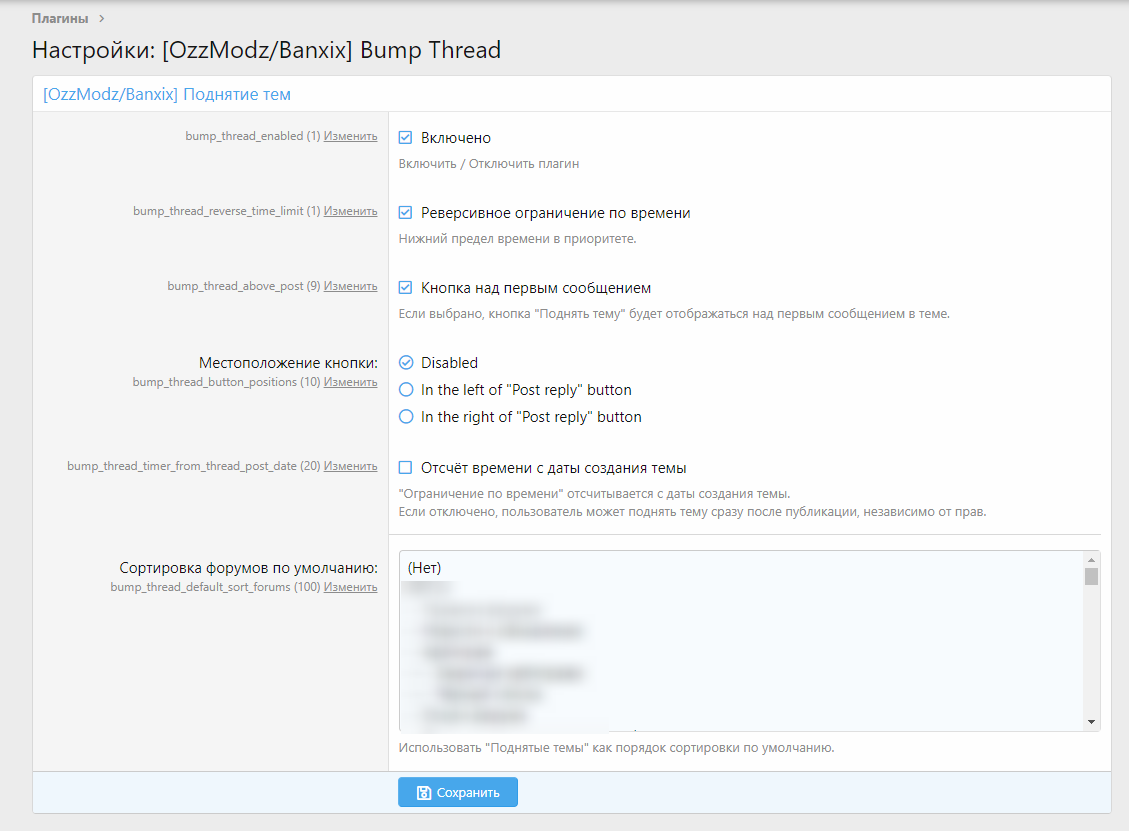Click the forum list scroll down arrow
This screenshot has height=831, width=1129.
click(x=1091, y=722)
